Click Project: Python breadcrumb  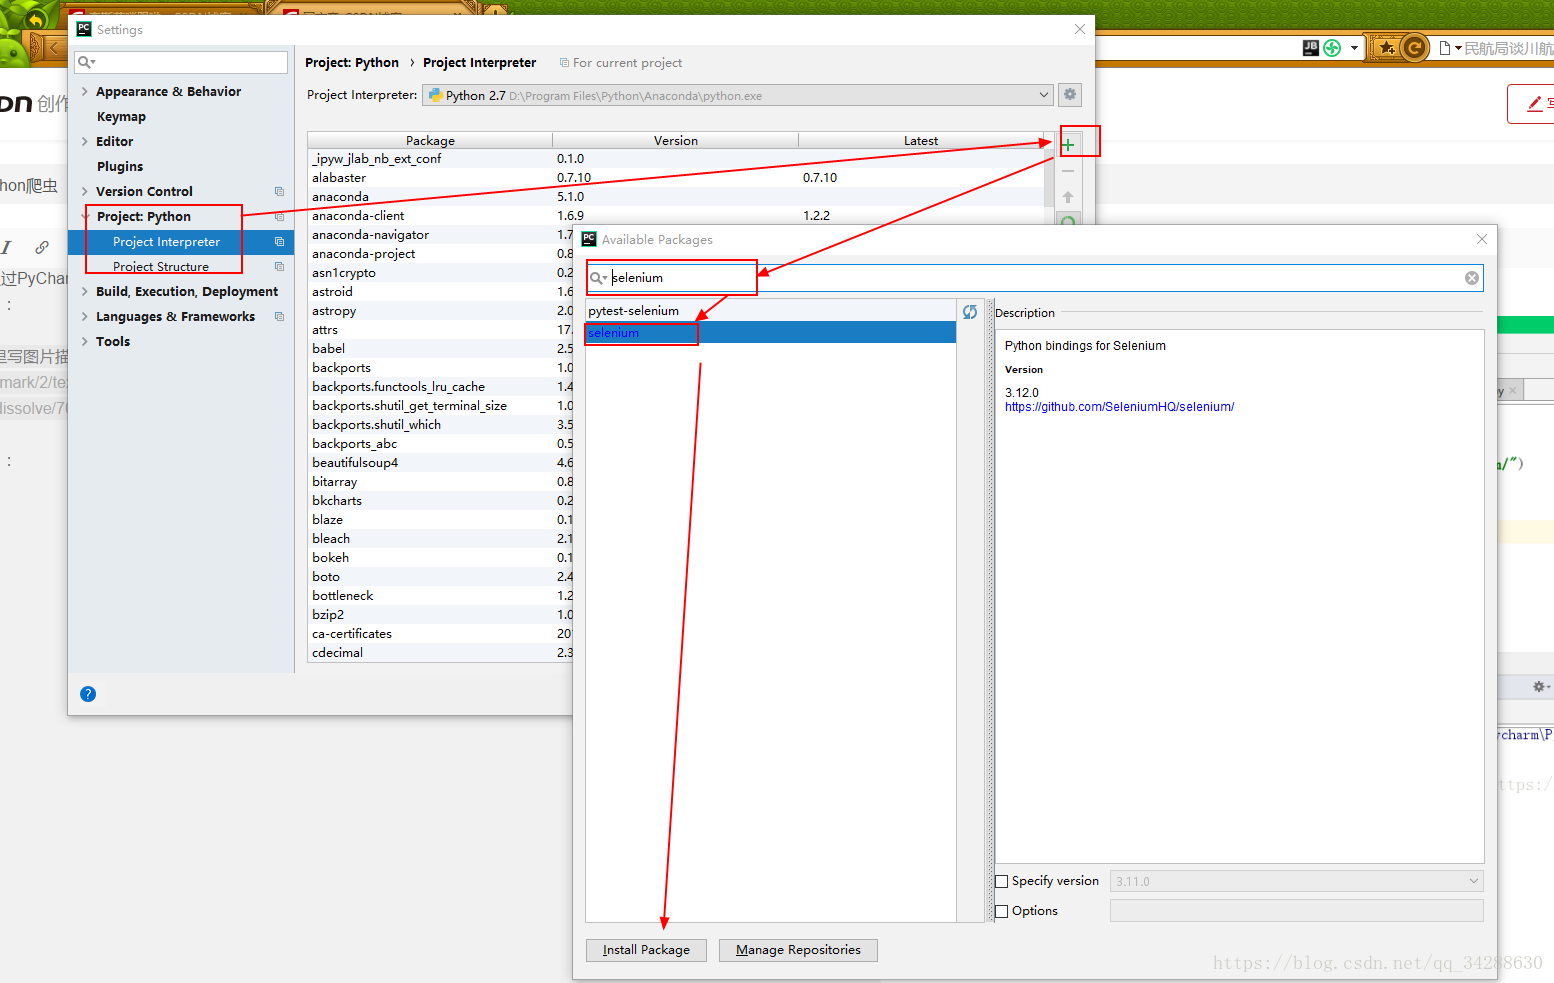352,63
